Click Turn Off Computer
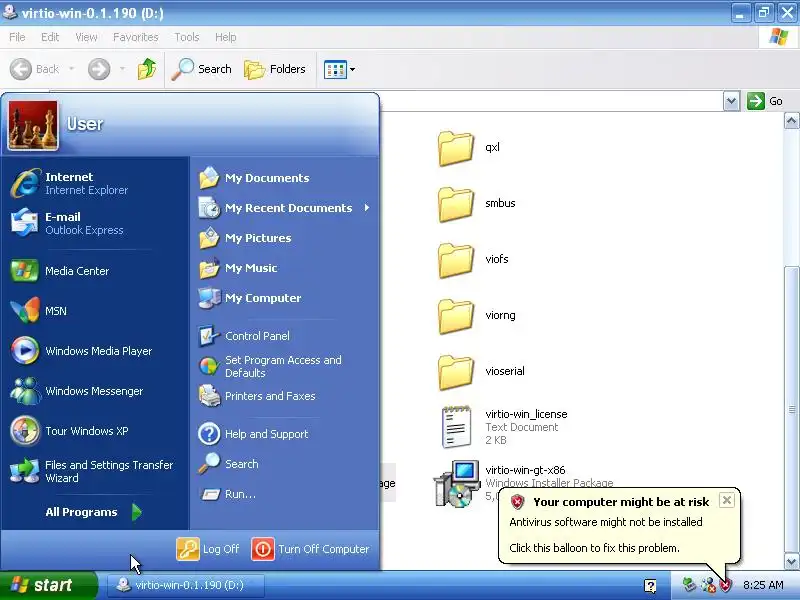800x600 pixels. click(310, 549)
